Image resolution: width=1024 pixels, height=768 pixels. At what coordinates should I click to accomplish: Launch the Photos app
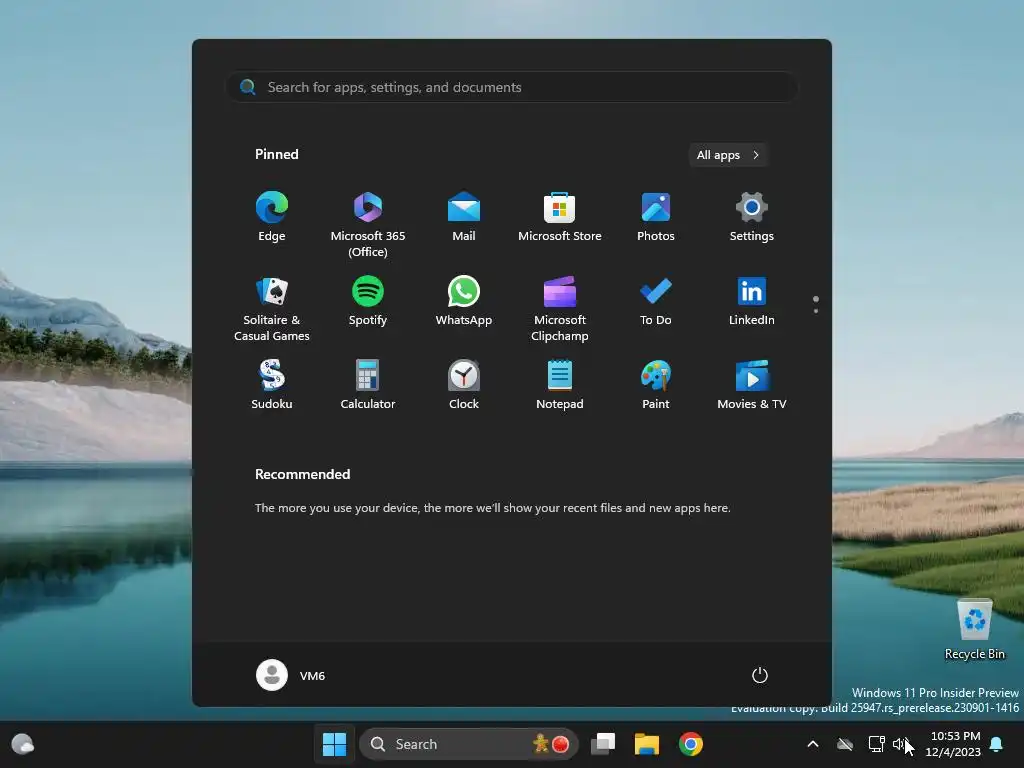(656, 217)
